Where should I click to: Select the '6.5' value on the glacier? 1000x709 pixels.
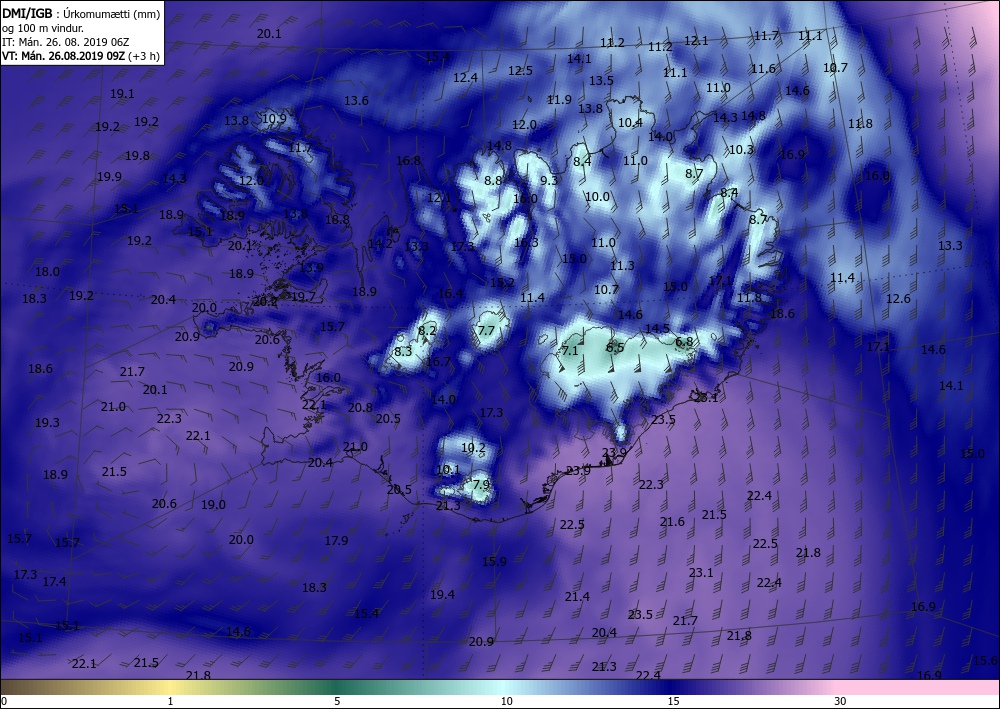click(615, 348)
